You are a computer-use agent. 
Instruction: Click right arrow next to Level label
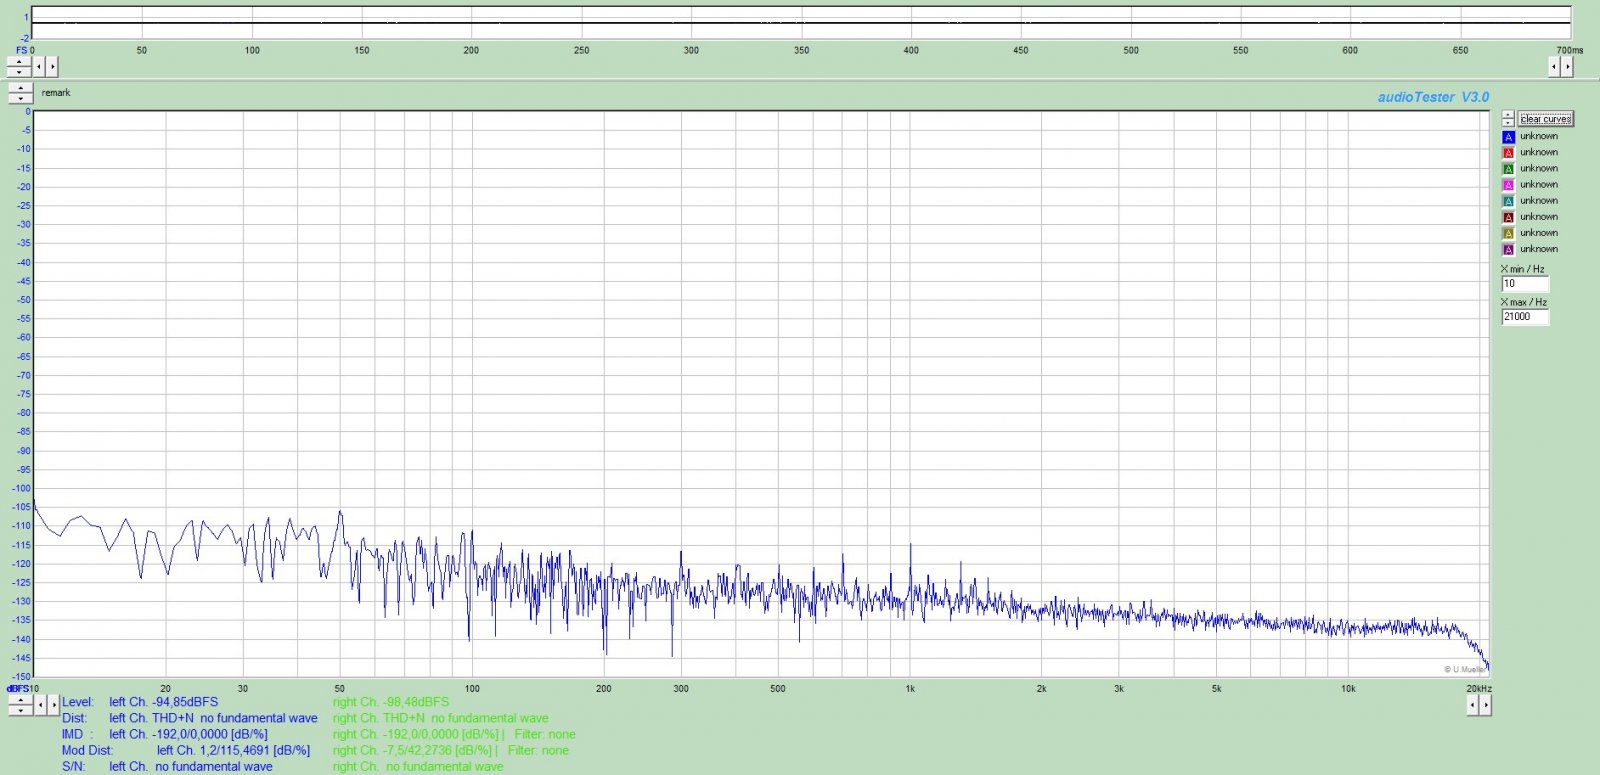tap(54, 705)
